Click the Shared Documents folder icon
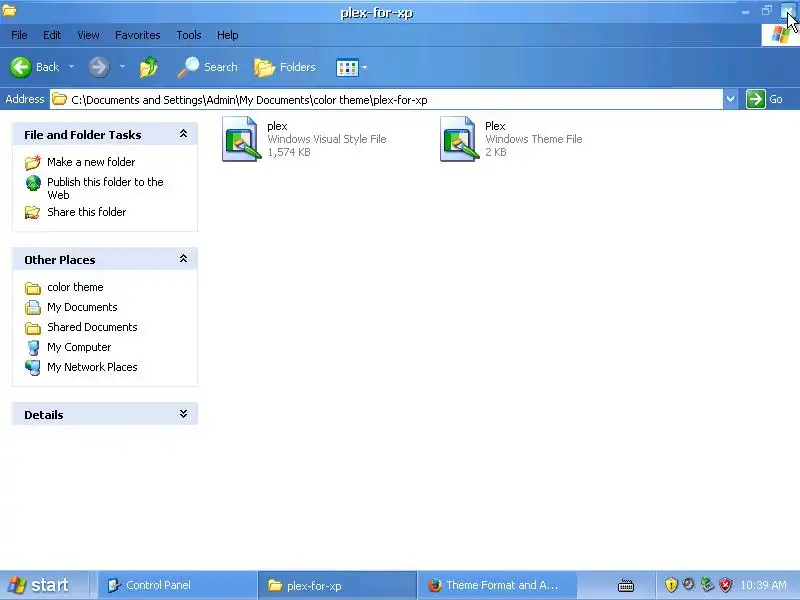Screen dimensions: 800x600 pyautogui.click(x=33, y=328)
